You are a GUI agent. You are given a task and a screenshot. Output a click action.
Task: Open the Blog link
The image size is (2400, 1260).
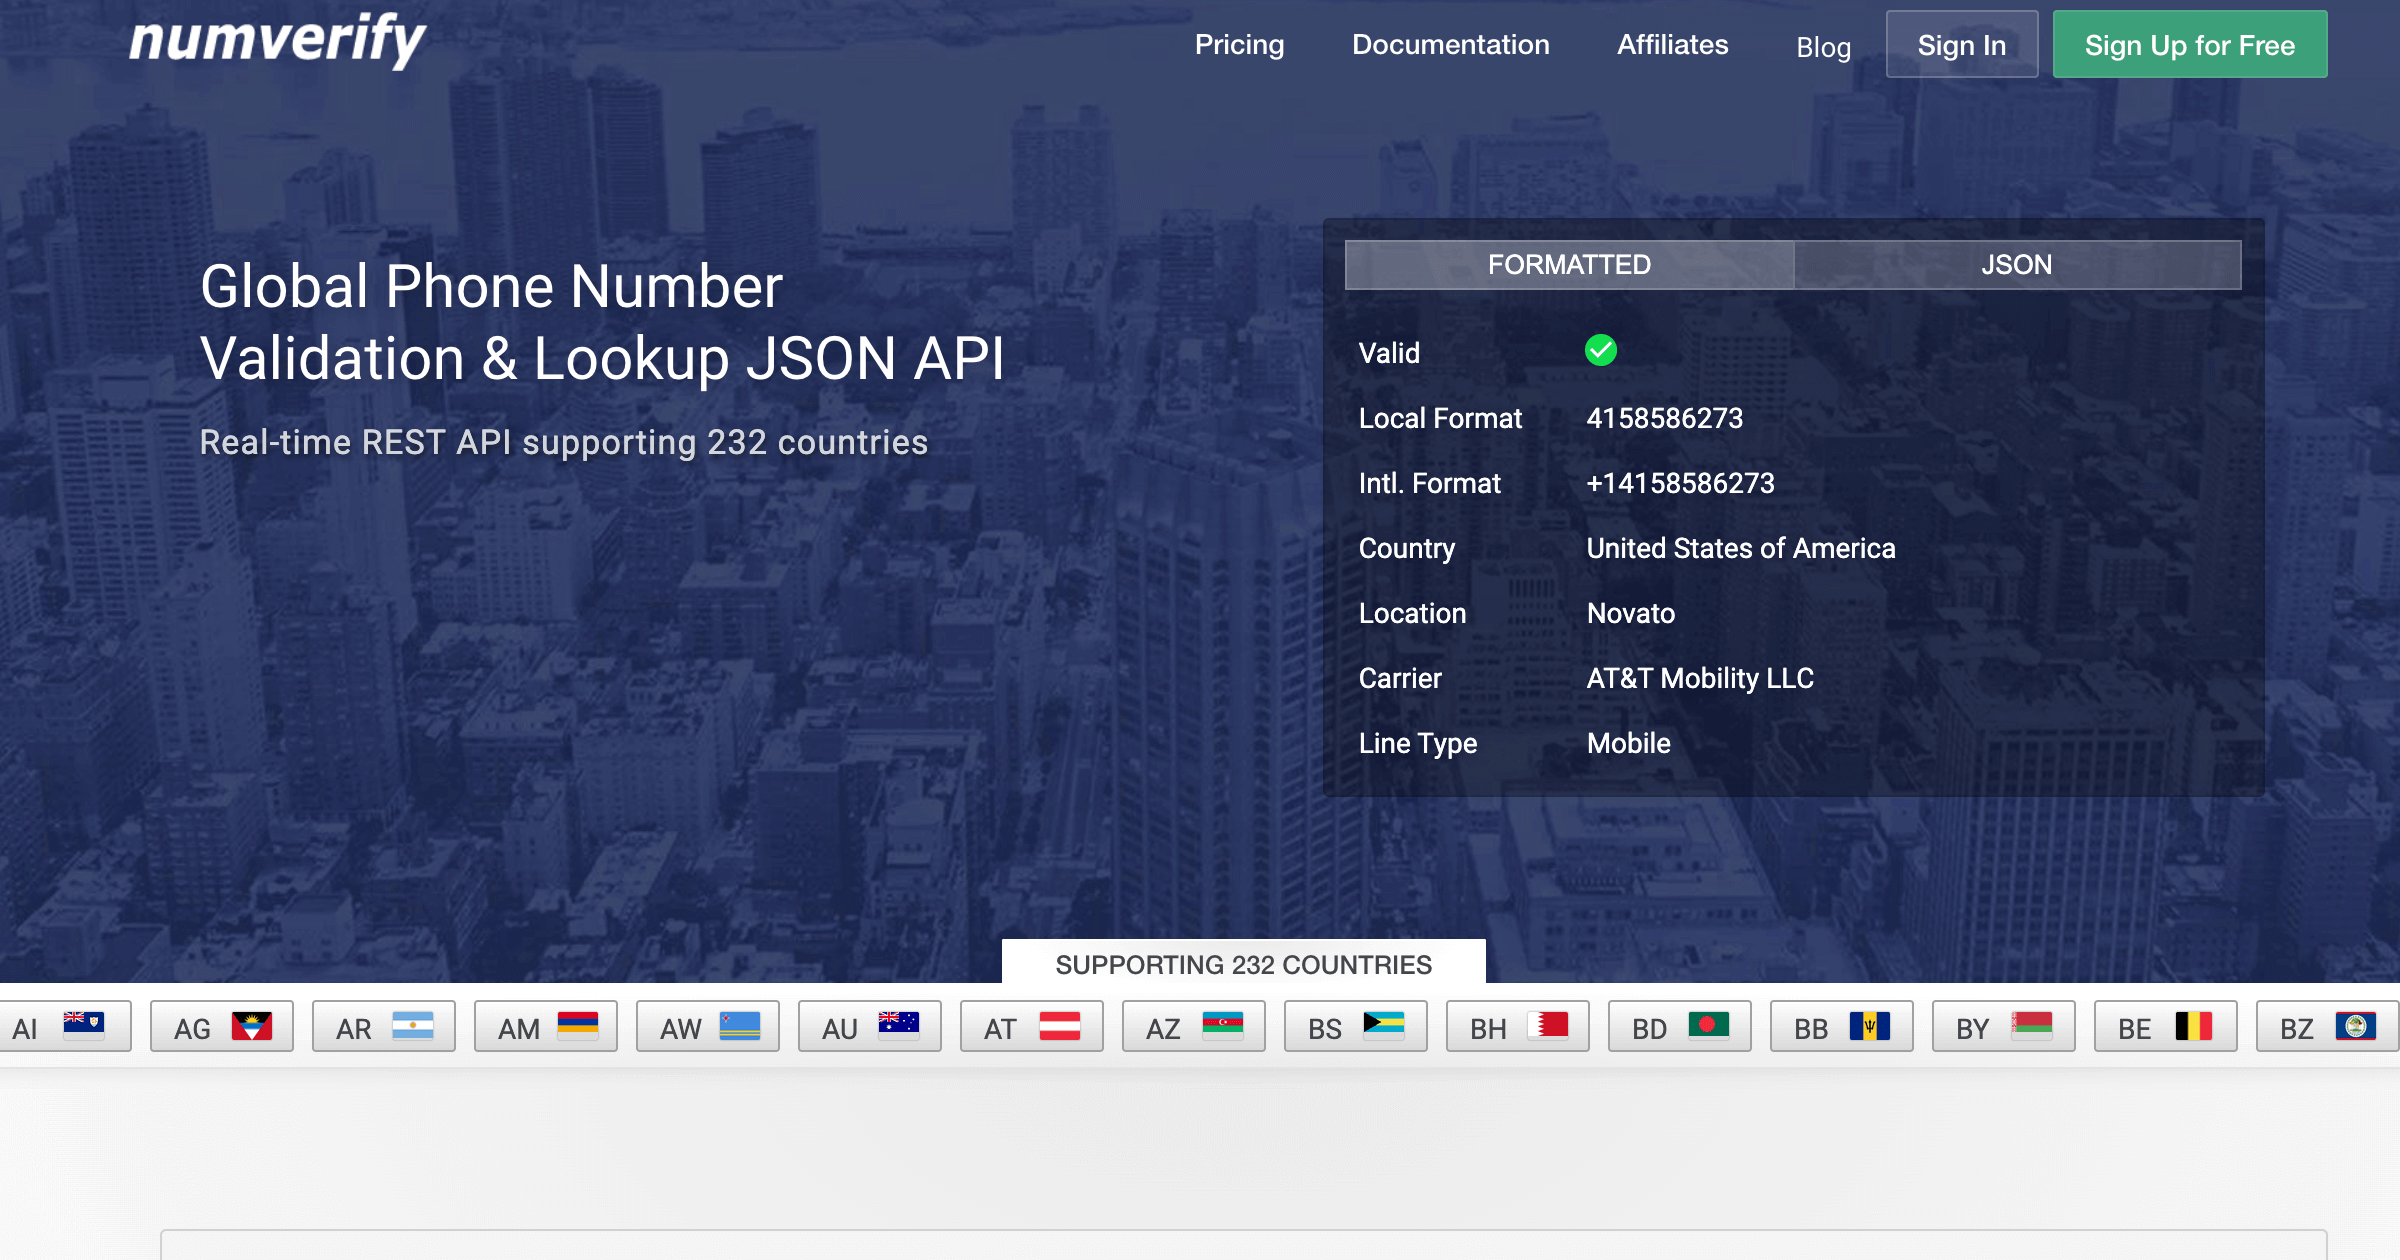[1823, 47]
